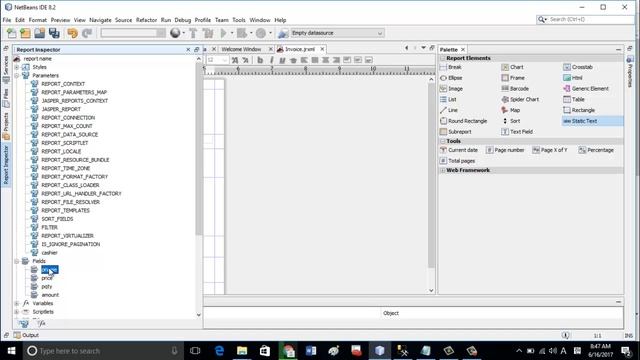Select the Map element in Palette
640x360 pixels.
tap(511, 110)
